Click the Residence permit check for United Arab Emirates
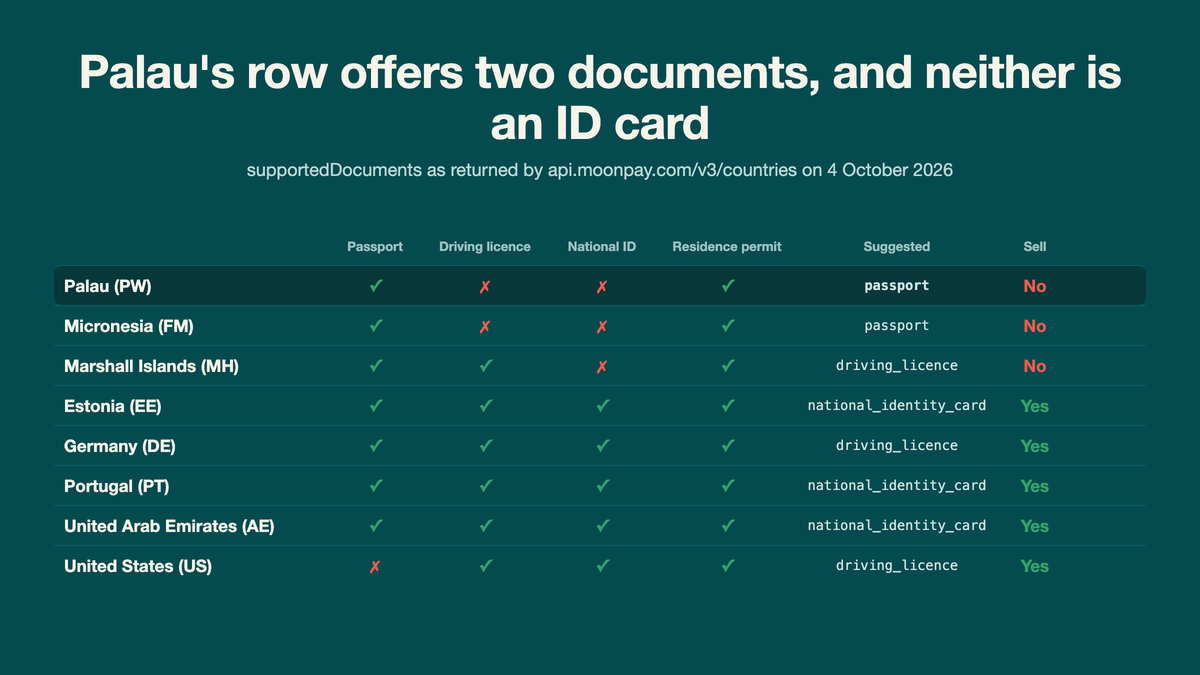This screenshot has height=675, width=1200. tap(728, 526)
